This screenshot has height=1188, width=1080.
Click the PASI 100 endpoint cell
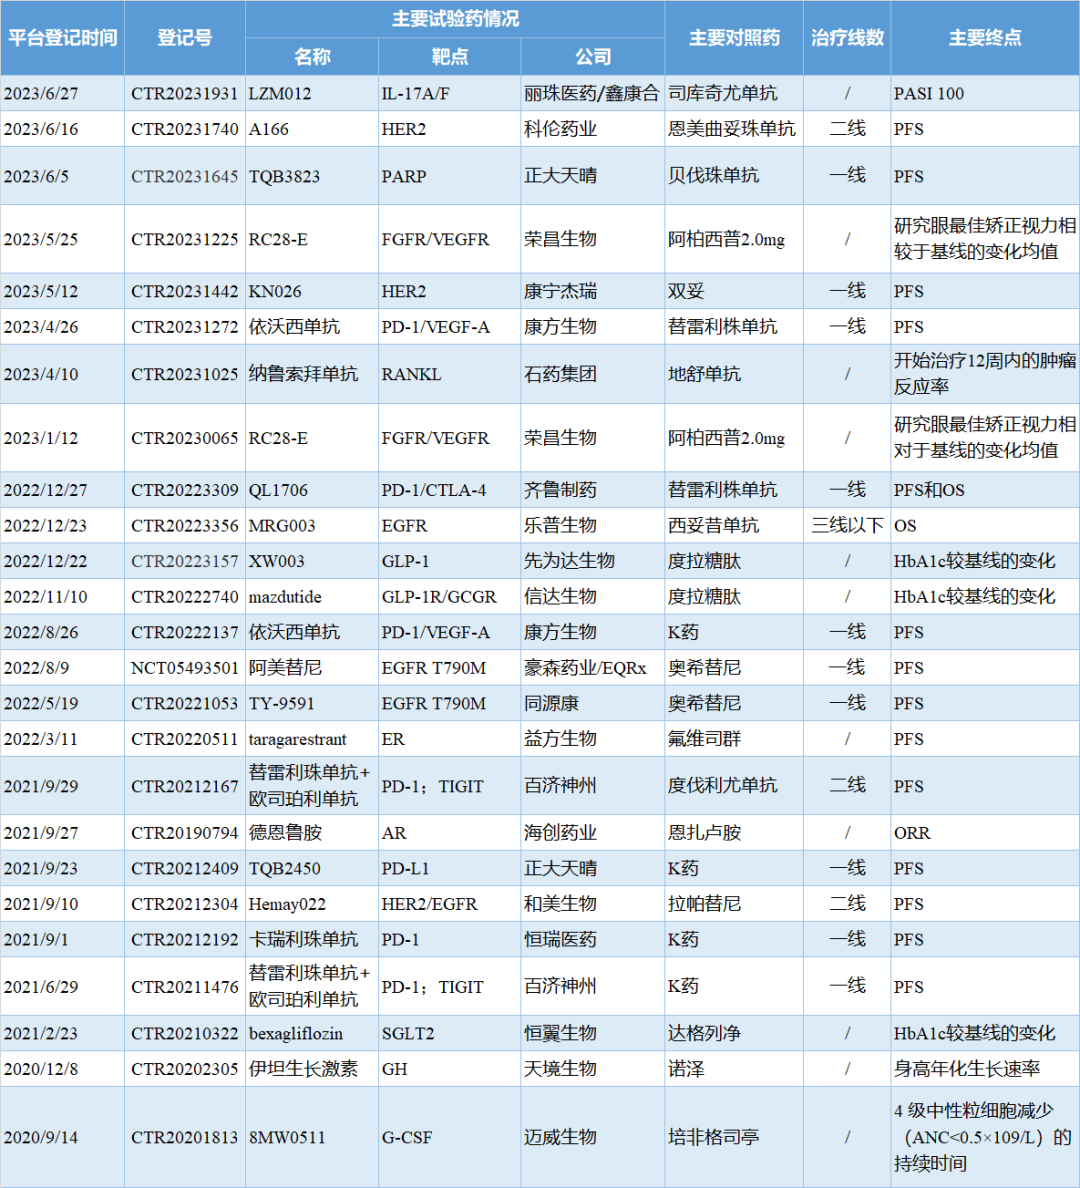[928, 94]
